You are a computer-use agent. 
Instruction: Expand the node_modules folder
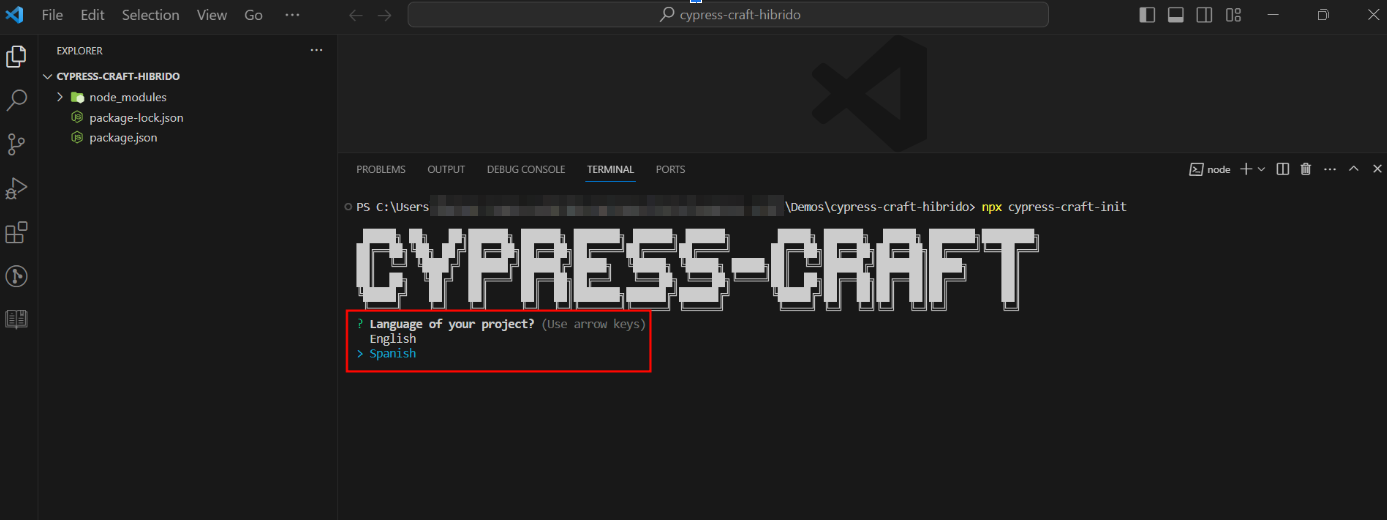point(60,97)
